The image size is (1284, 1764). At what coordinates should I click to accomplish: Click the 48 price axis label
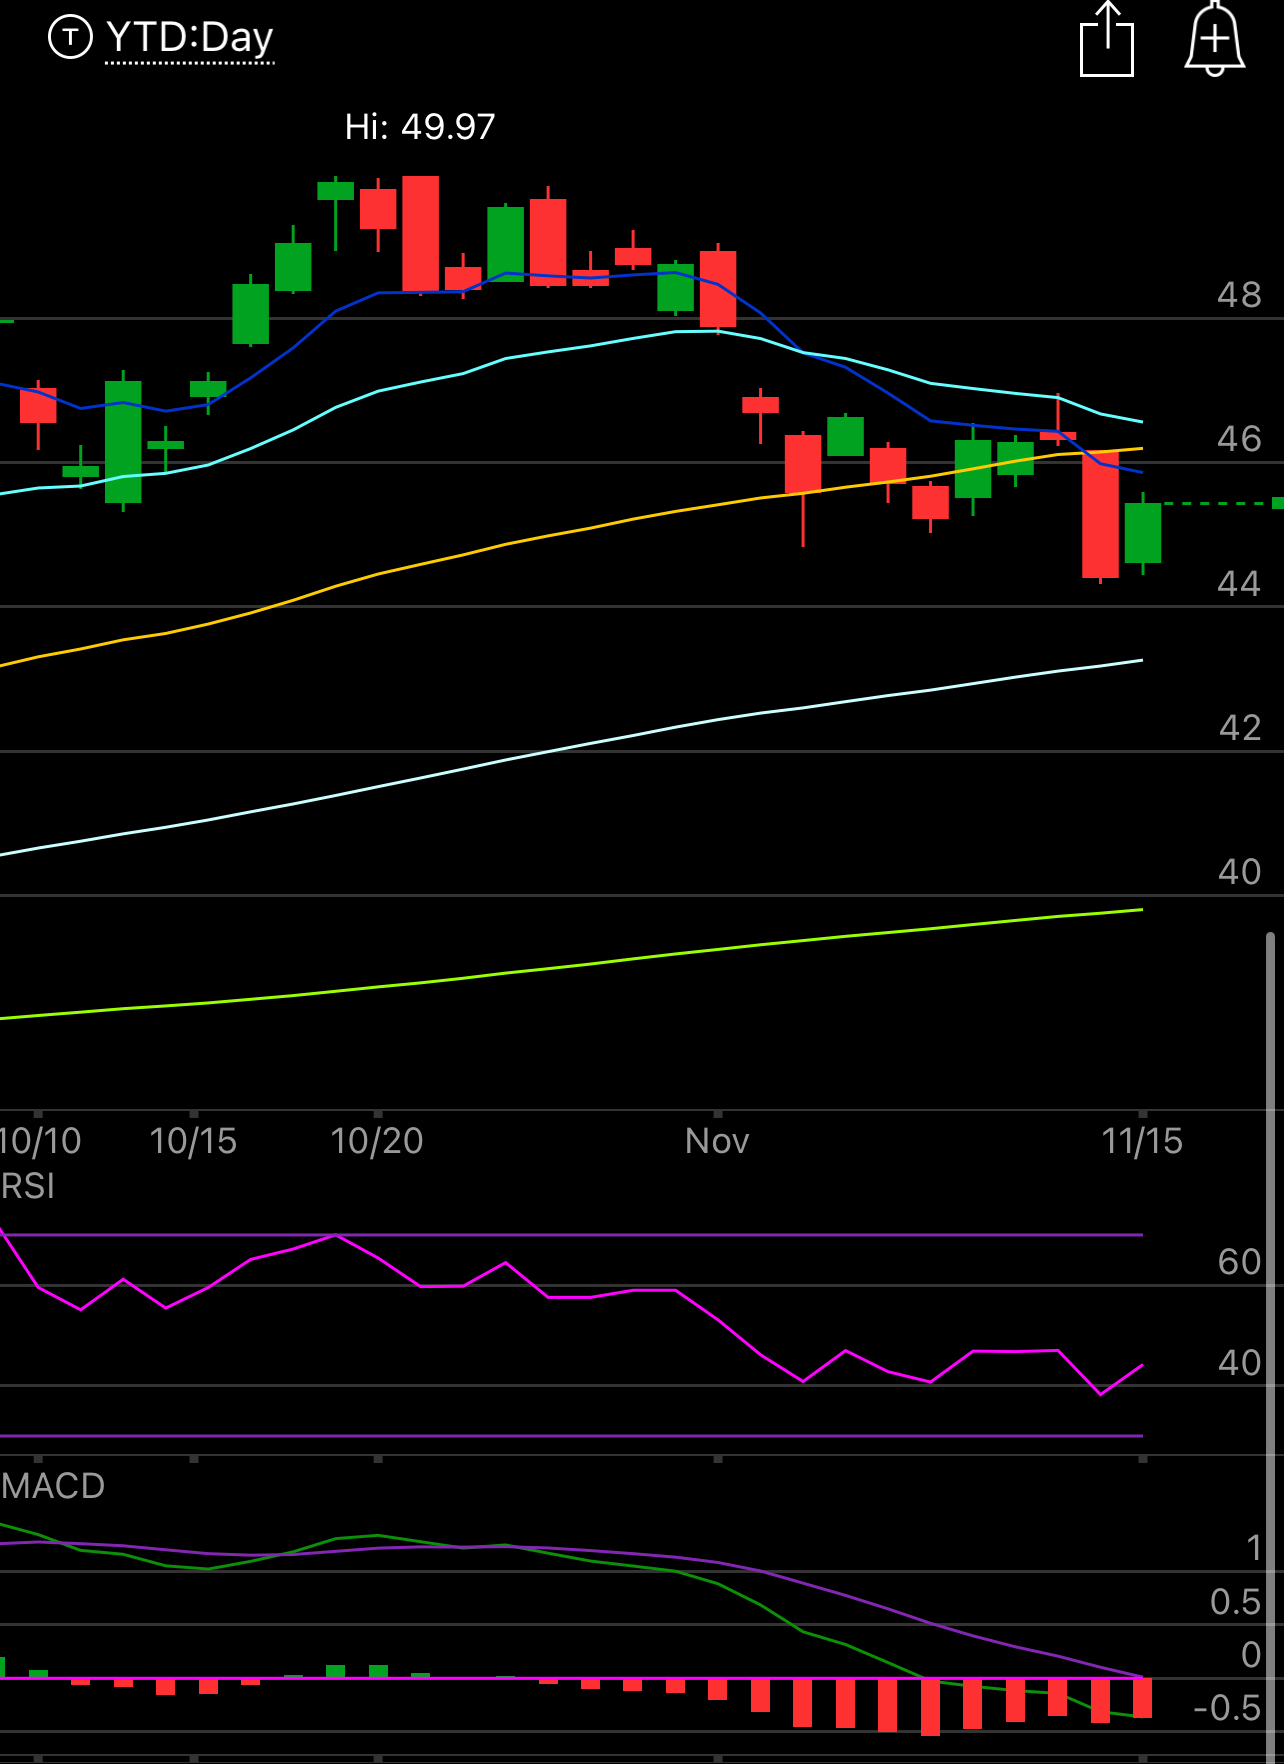coord(1239,295)
